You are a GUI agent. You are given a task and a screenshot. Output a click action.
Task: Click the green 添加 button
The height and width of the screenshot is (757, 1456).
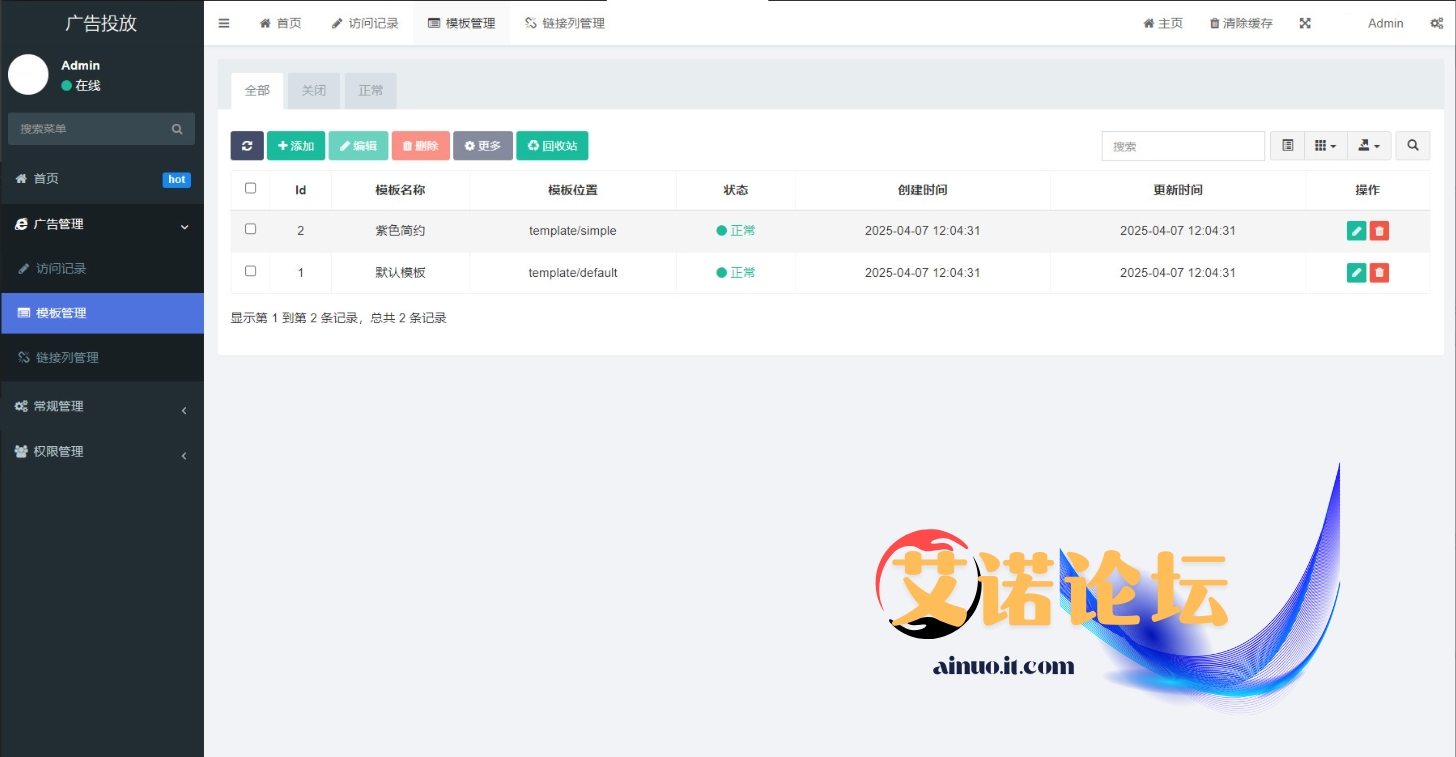296,146
